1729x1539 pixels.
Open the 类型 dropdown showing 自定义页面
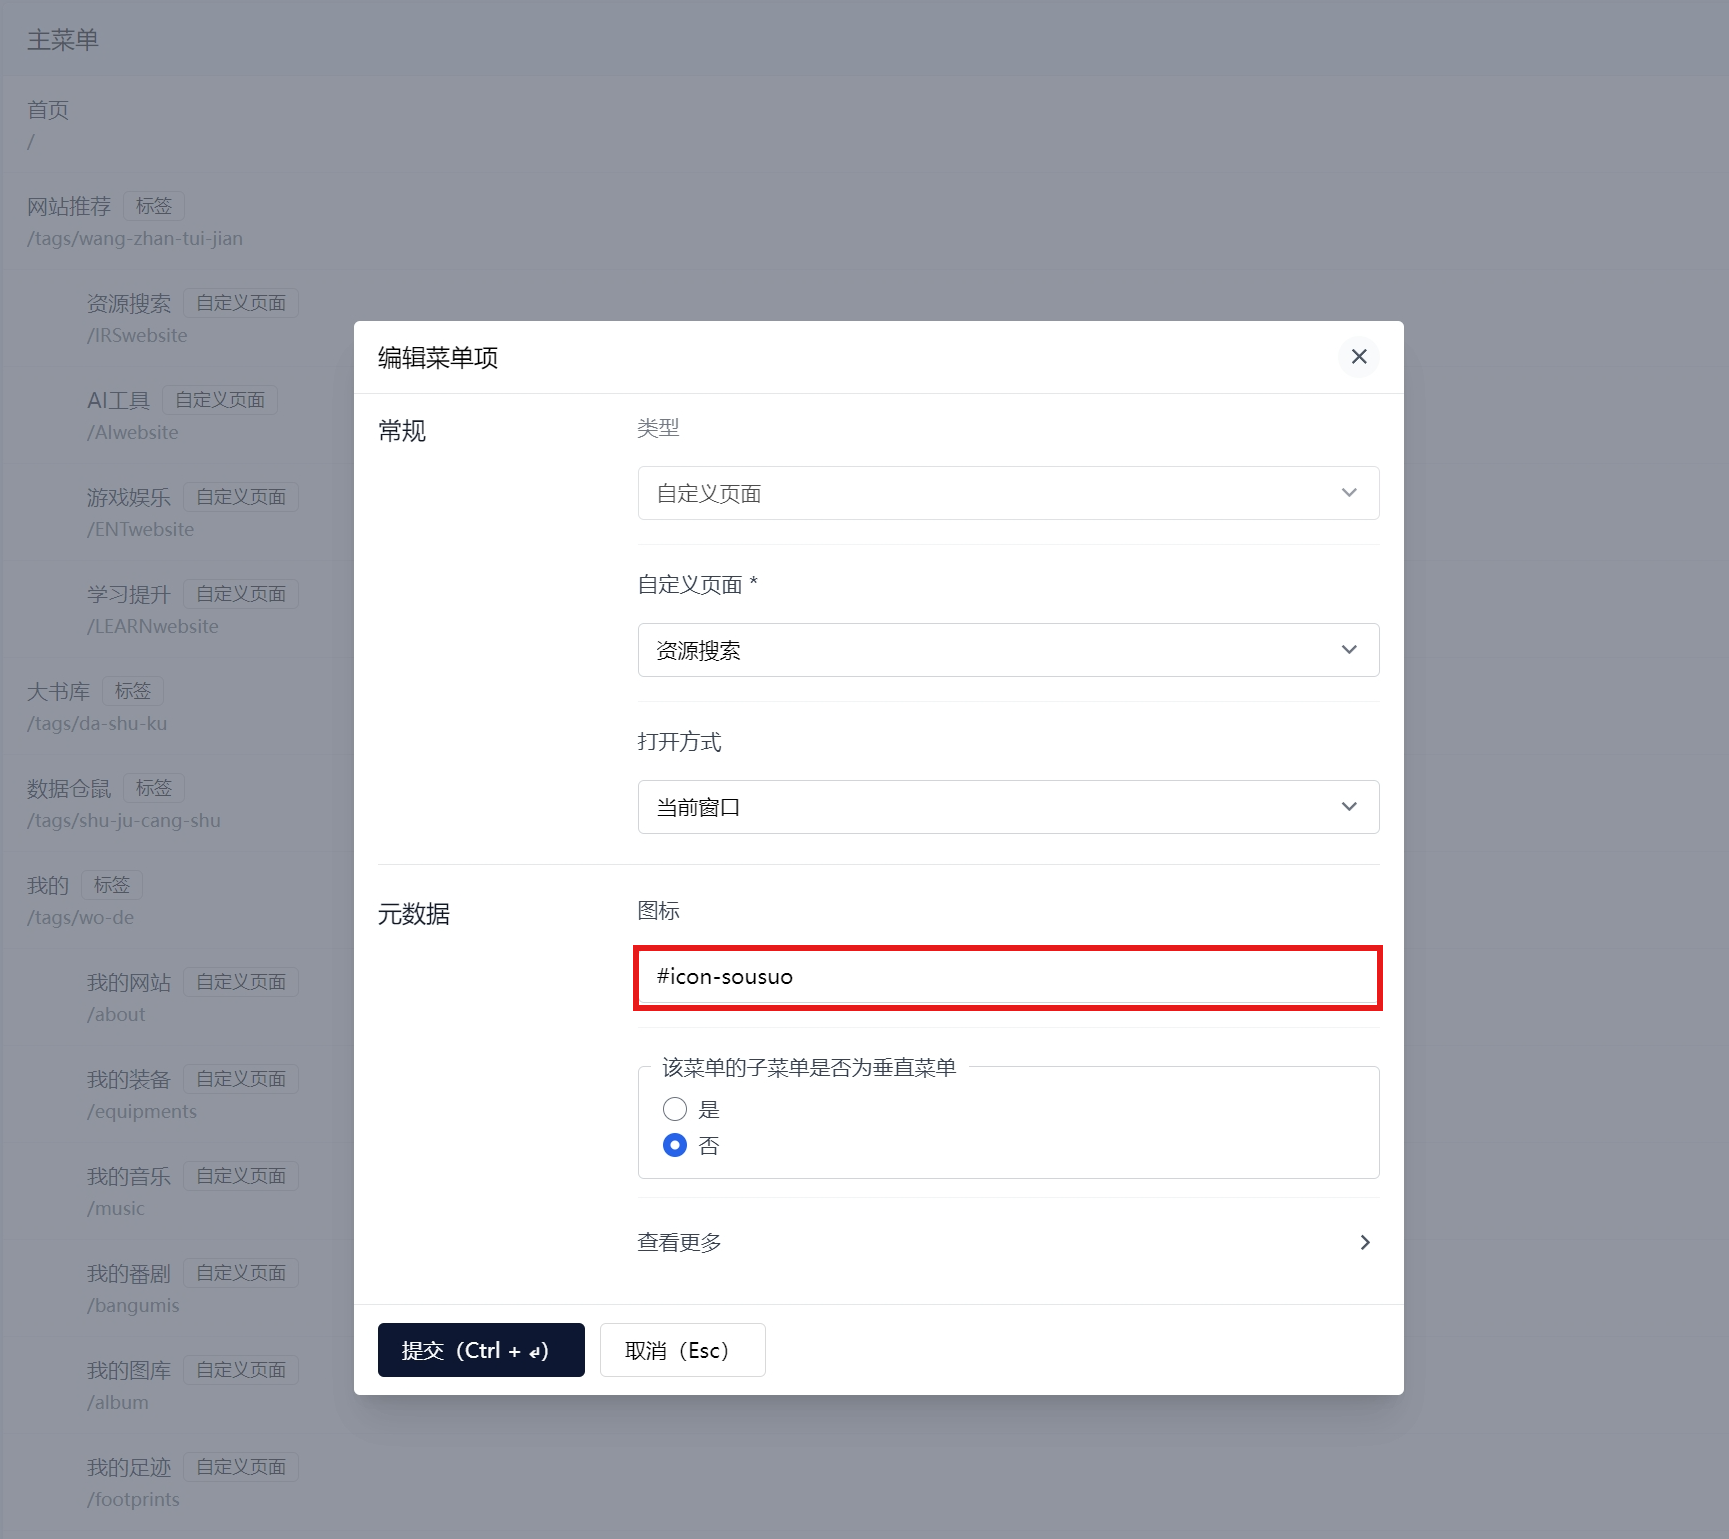(x=1007, y=493)
